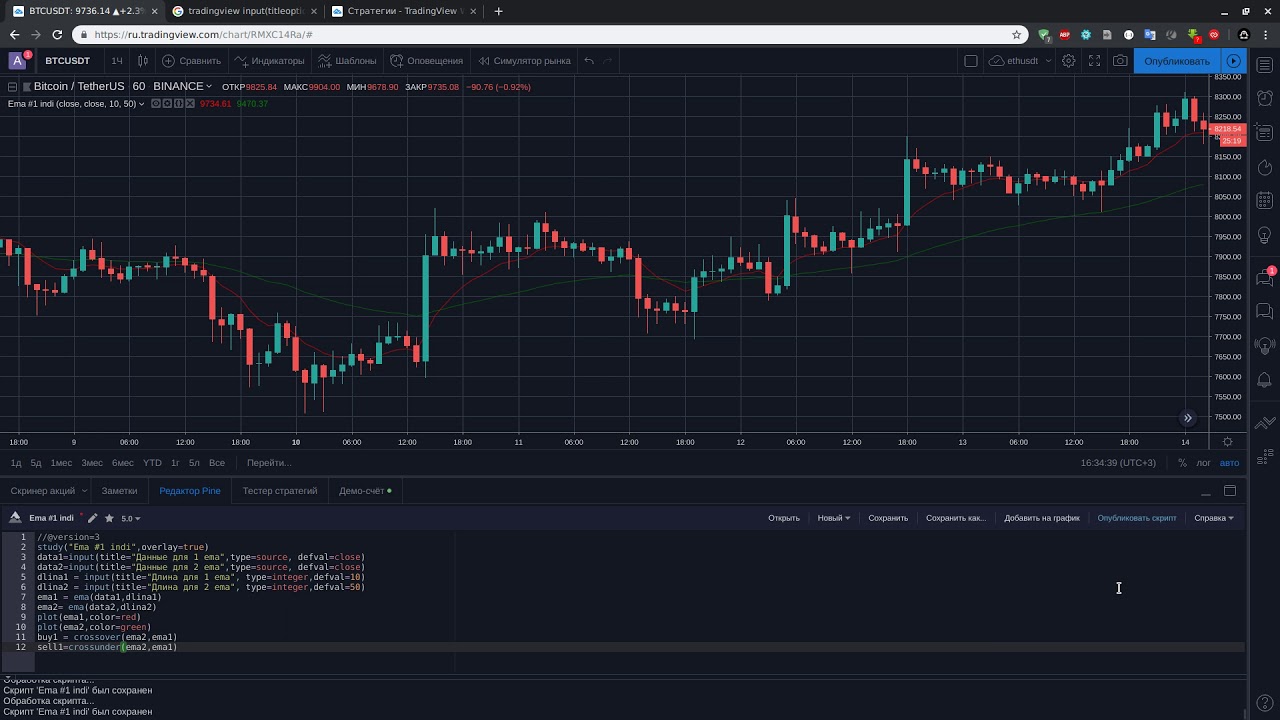Viewport: 1280px width, 720px height.
Task: Toggle logarithmic scale (лог)
Action: tap(1203, 463)
